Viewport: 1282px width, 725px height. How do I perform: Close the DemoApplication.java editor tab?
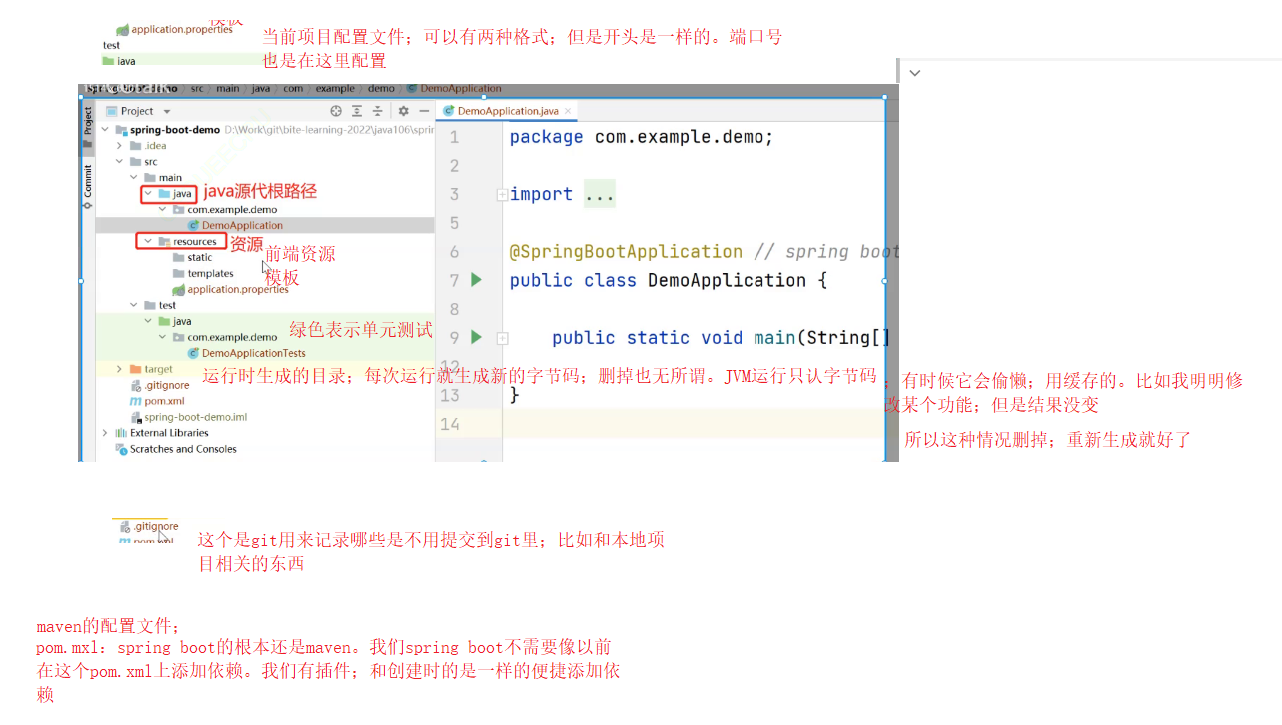[x=568, y=111]
